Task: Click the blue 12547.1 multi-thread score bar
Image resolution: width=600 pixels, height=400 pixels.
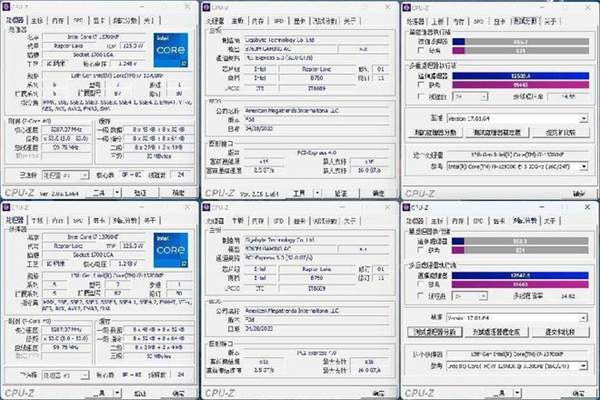Action: click(520, 275)
